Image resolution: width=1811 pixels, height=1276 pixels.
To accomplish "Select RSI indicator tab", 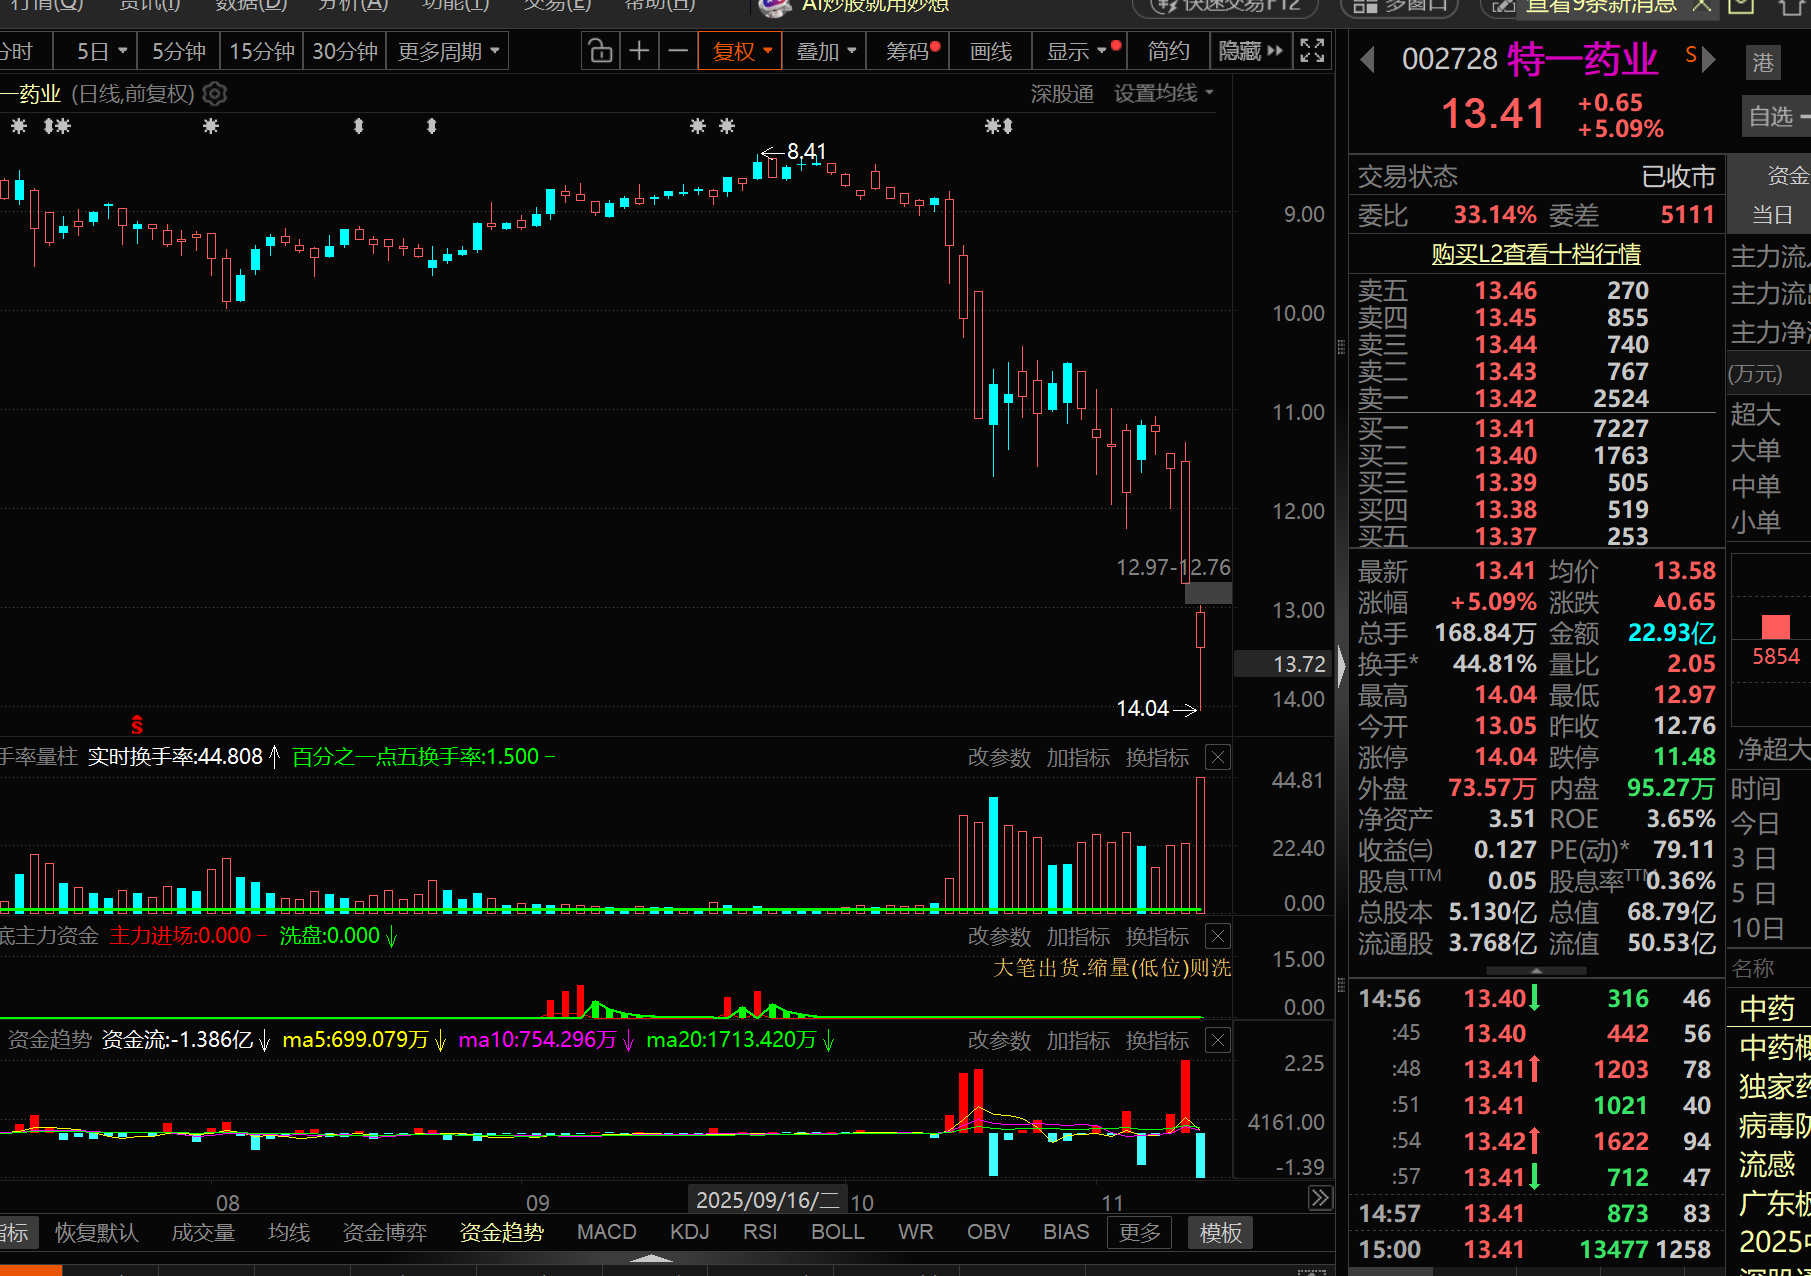I will (760, 1232).
